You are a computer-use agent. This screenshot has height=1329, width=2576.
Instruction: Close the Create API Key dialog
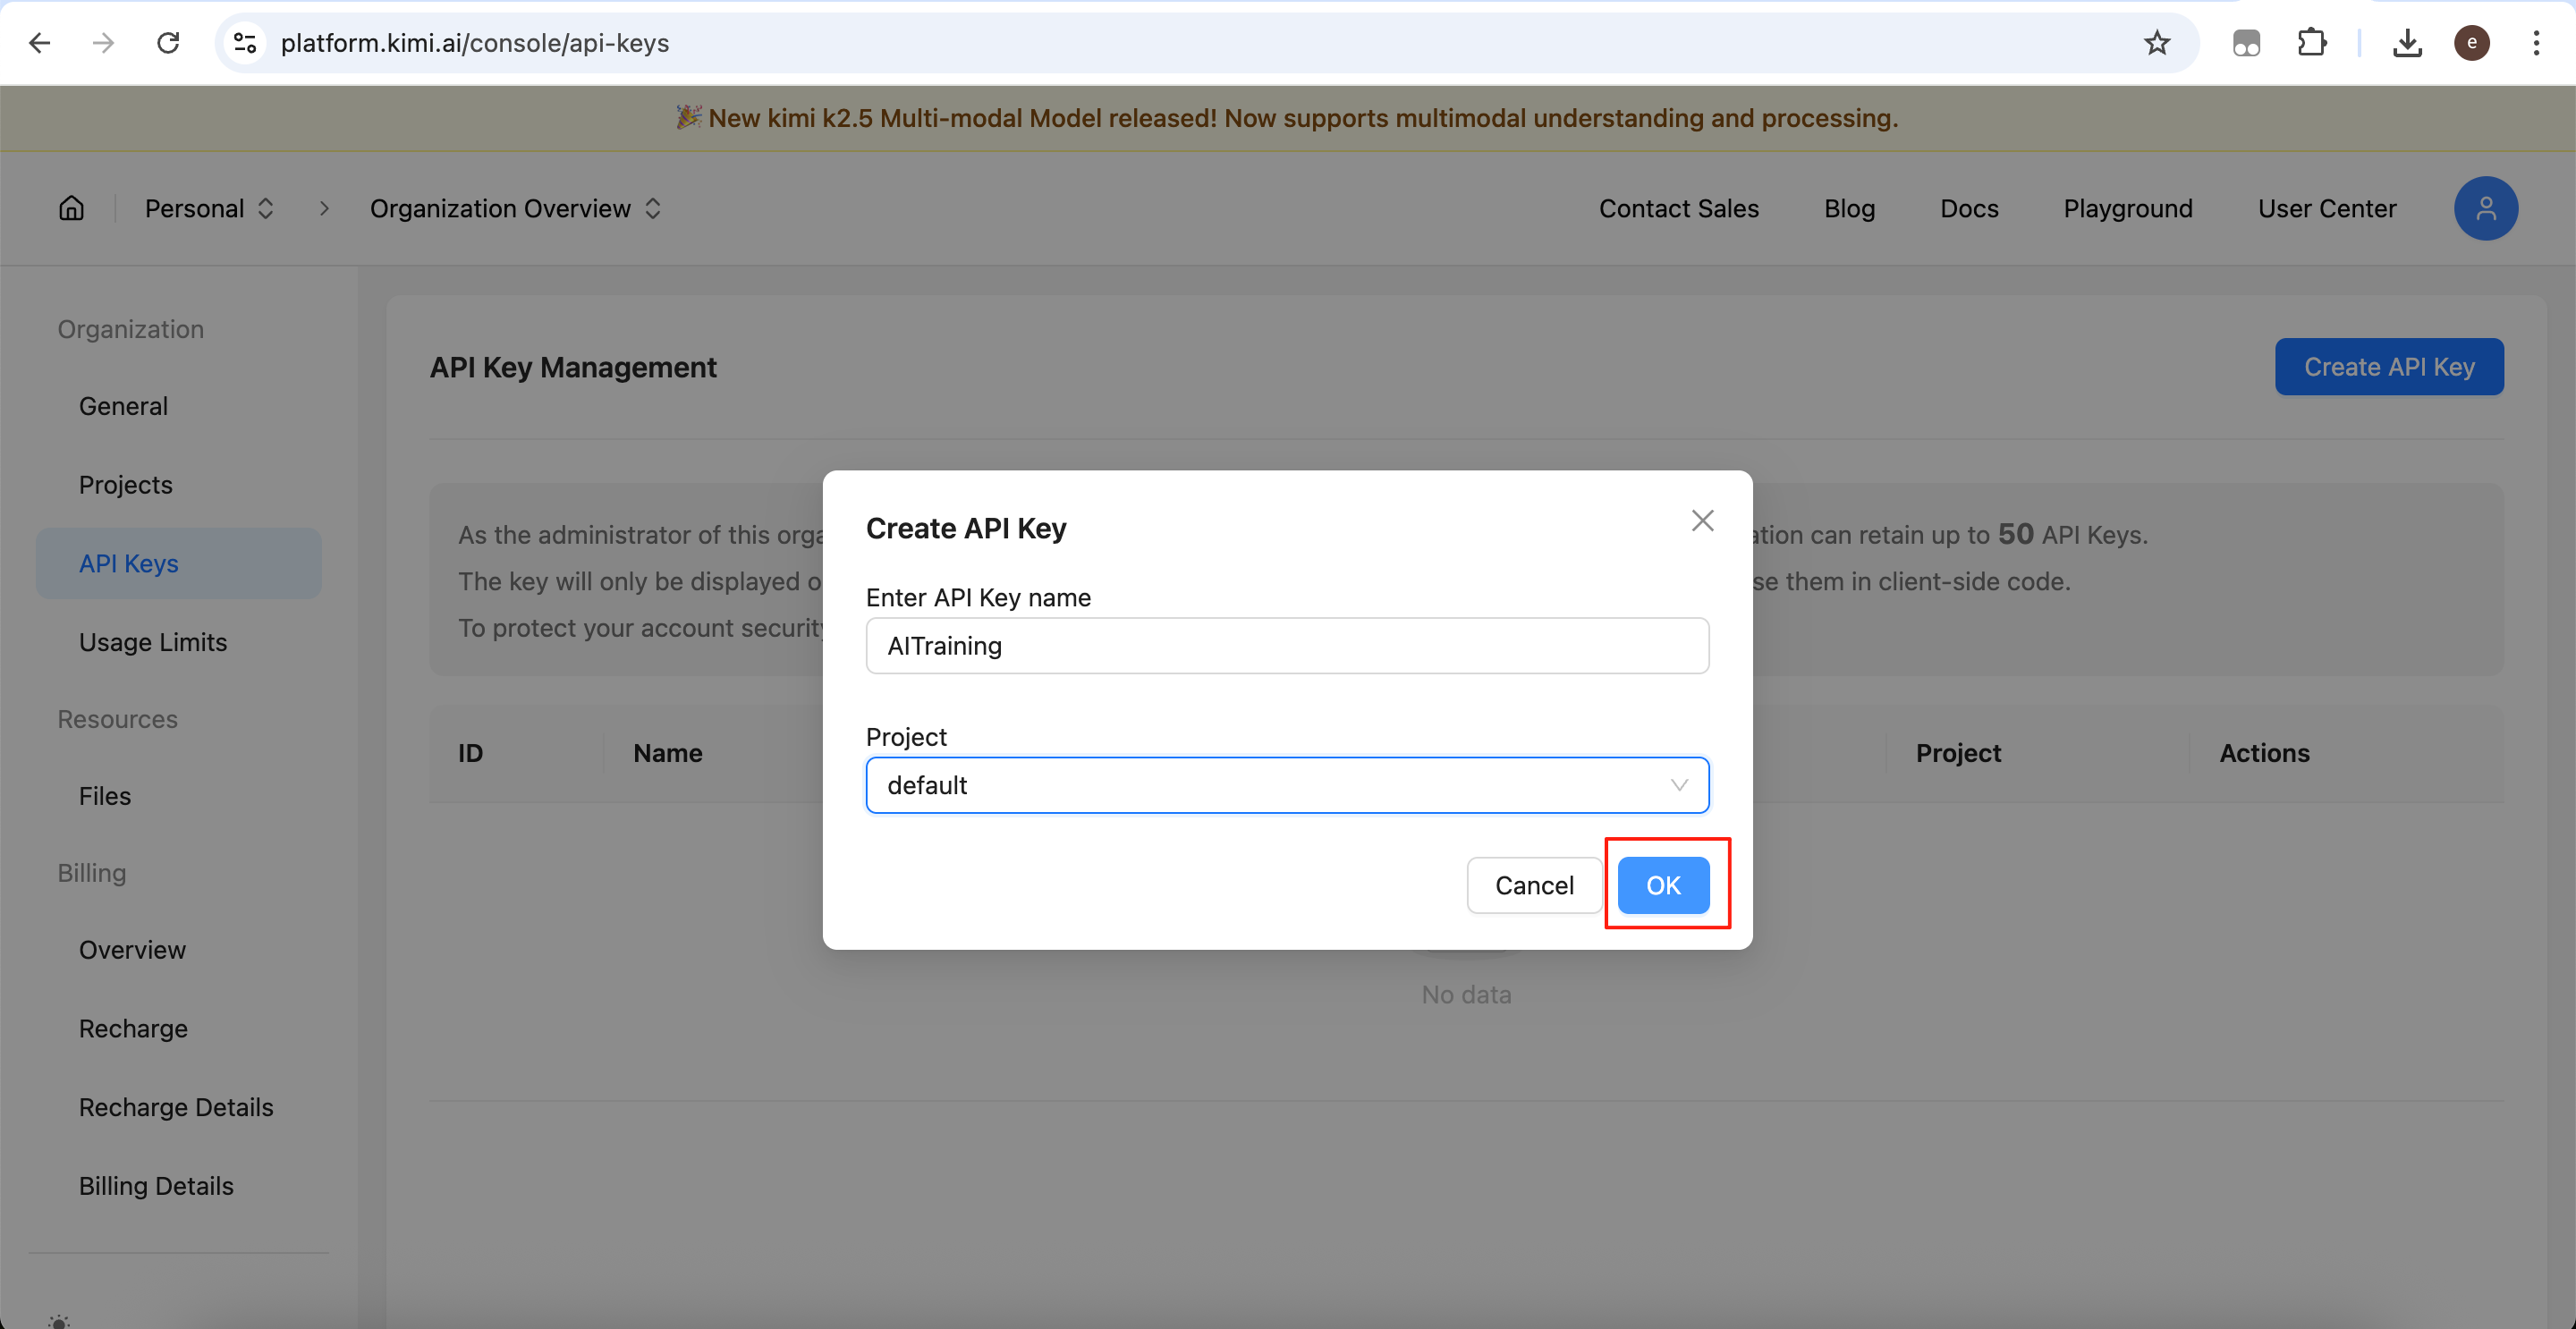(1702, 521)
